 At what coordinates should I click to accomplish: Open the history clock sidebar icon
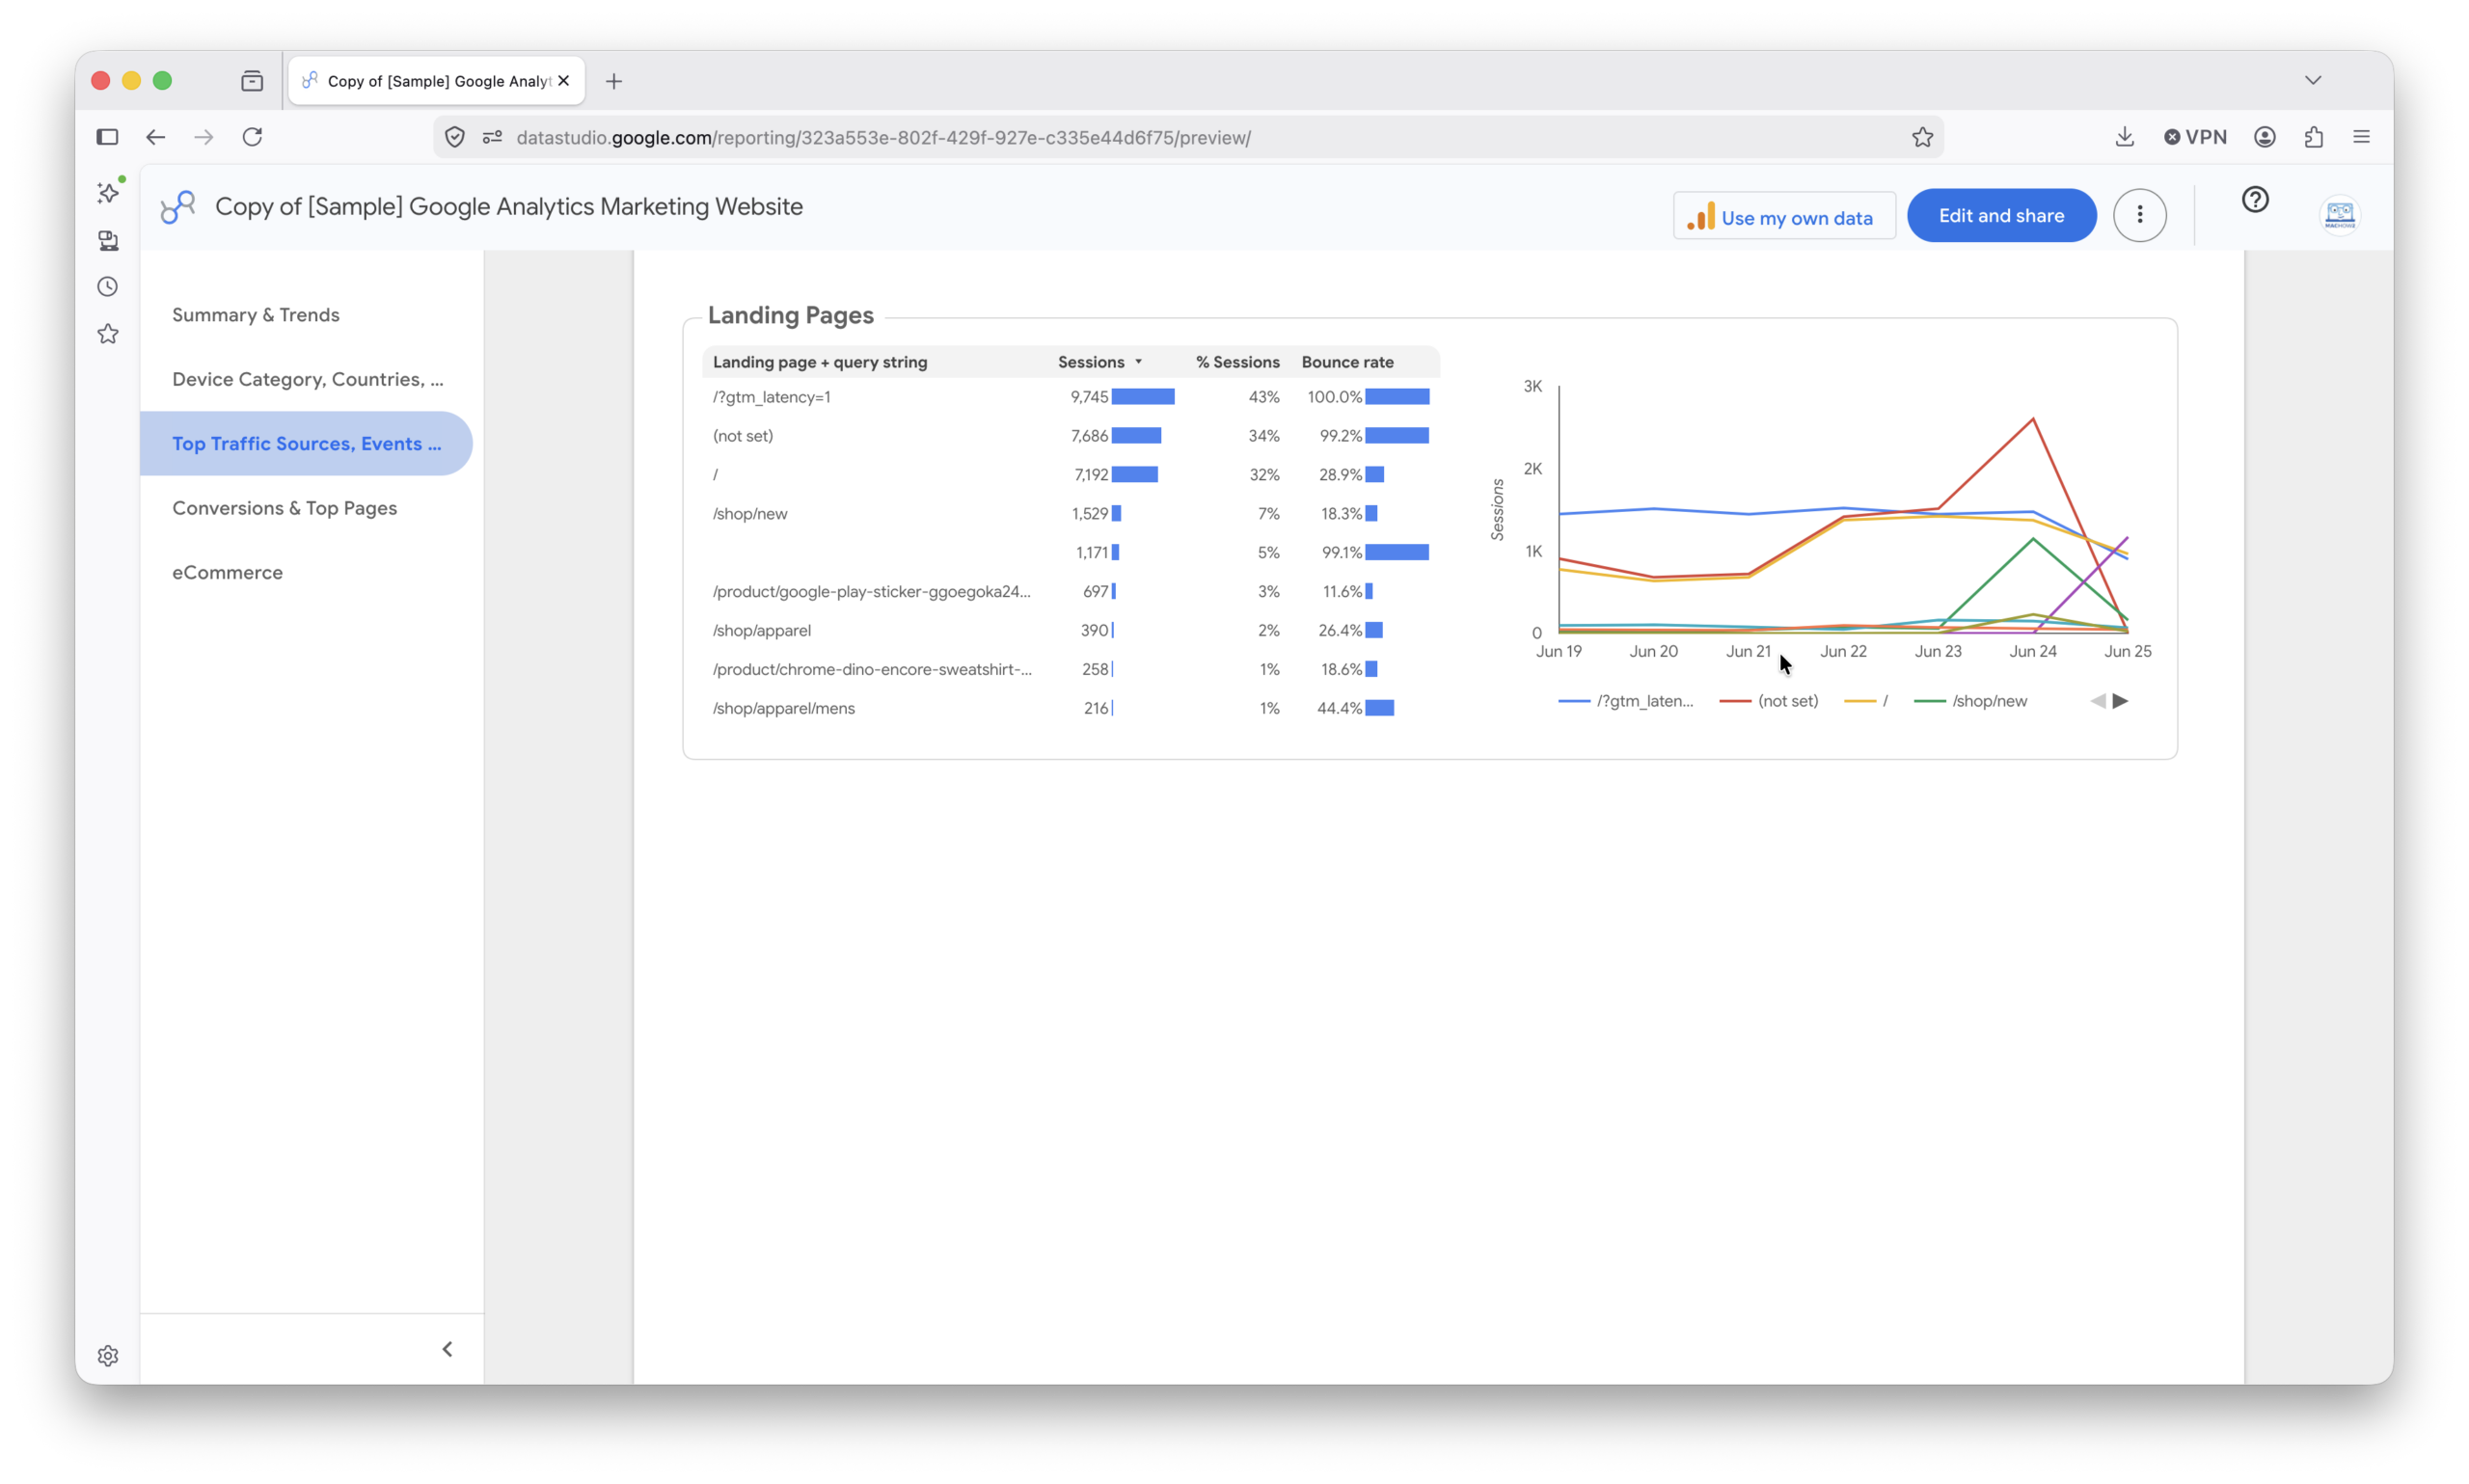coord(108,287)
